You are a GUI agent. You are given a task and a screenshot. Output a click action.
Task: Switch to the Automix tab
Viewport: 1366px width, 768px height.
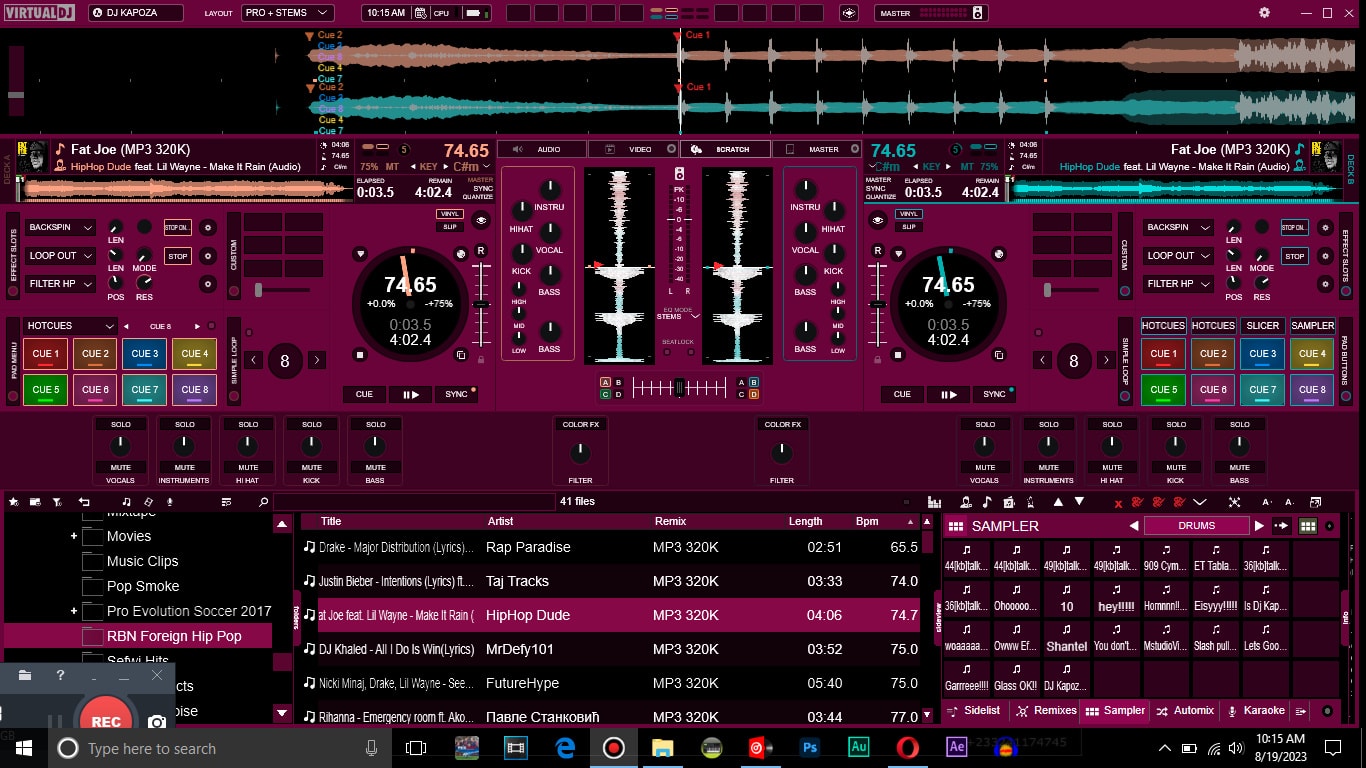pyautogui.click(x=1185, y=711)
